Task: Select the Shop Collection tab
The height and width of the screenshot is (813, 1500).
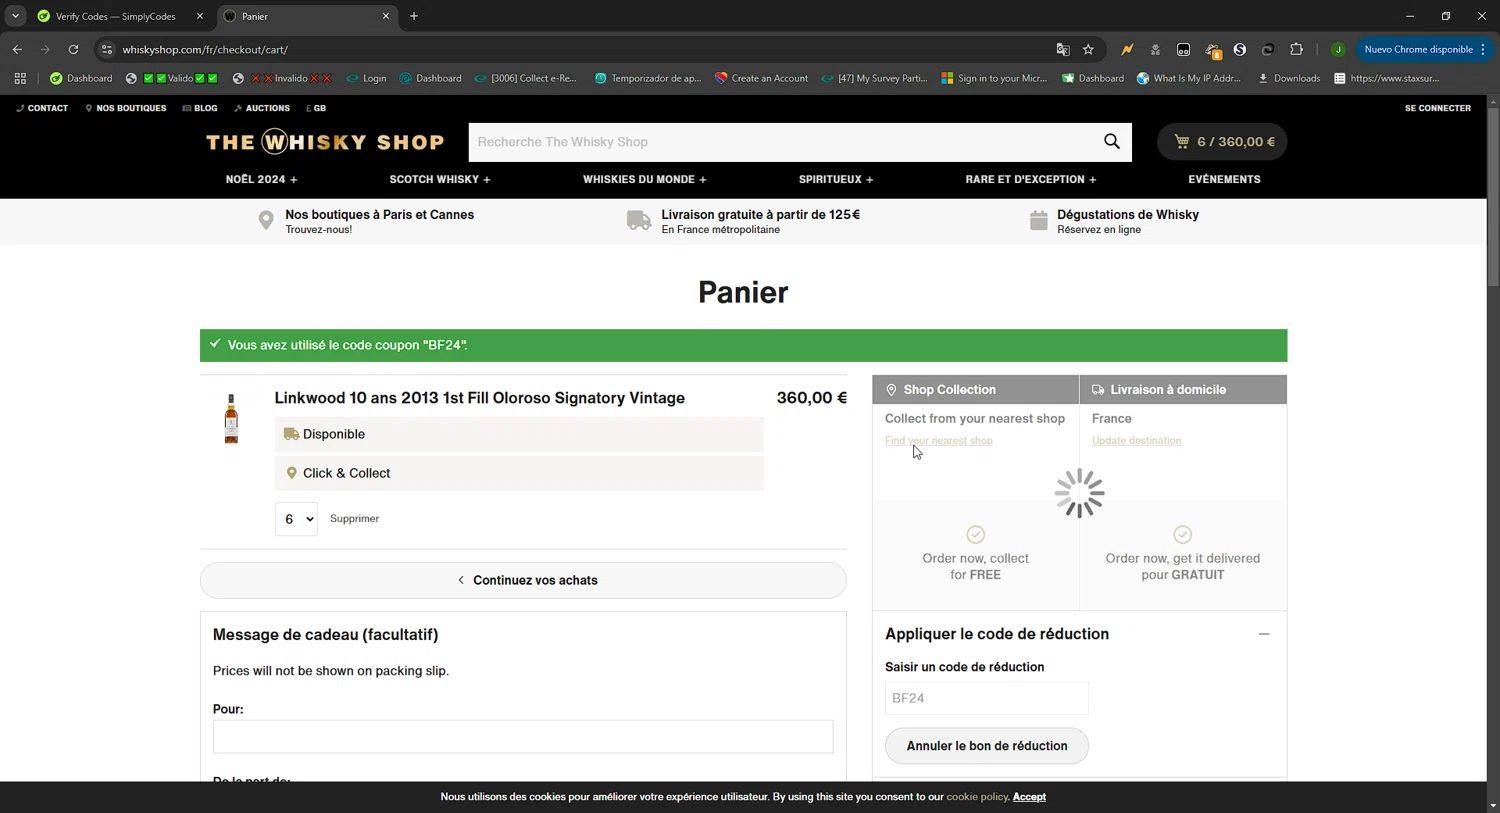Action: (x=975, y=390)
